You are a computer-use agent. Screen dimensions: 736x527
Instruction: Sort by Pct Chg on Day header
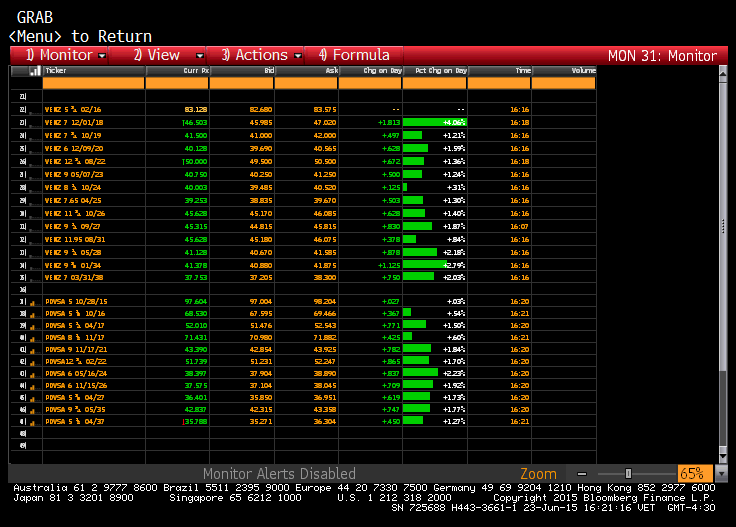point(435,71)
